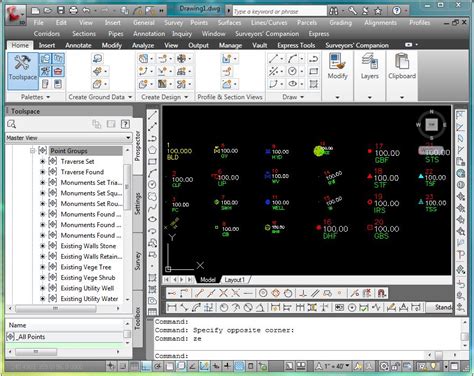Select the Line tool on vertical draw toolbar

click(152, 115)
